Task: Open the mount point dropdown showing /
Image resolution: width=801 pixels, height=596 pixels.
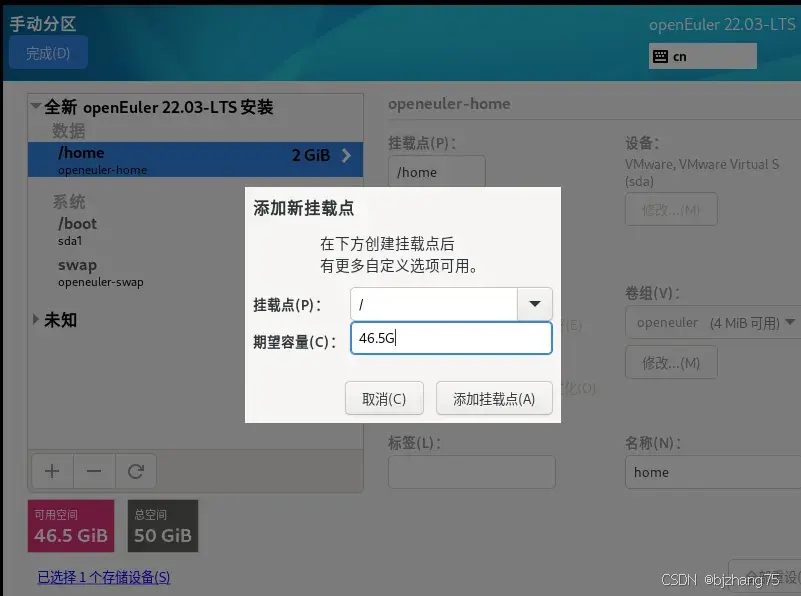Action: 534,303
